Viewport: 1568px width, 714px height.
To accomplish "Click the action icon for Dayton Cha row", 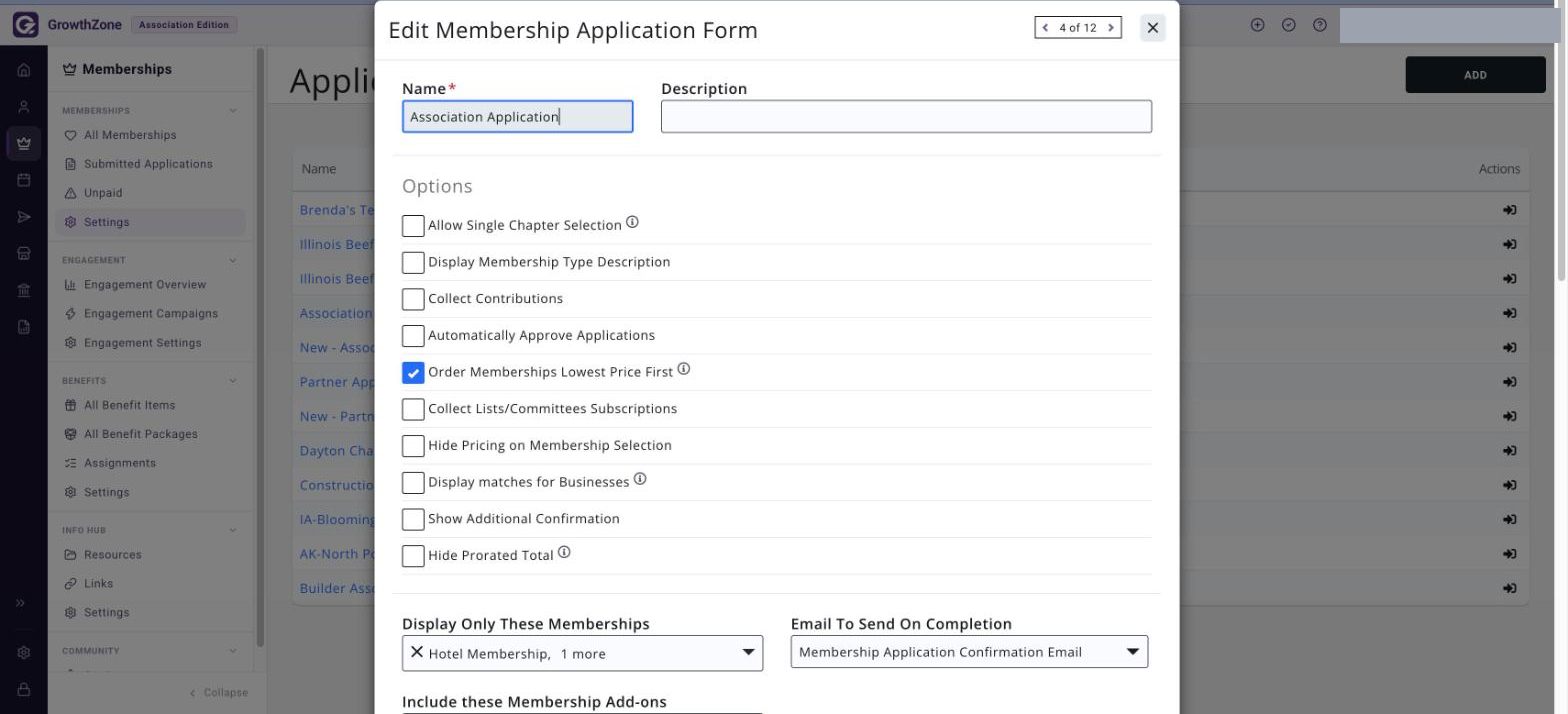I will pos(1510,451).
